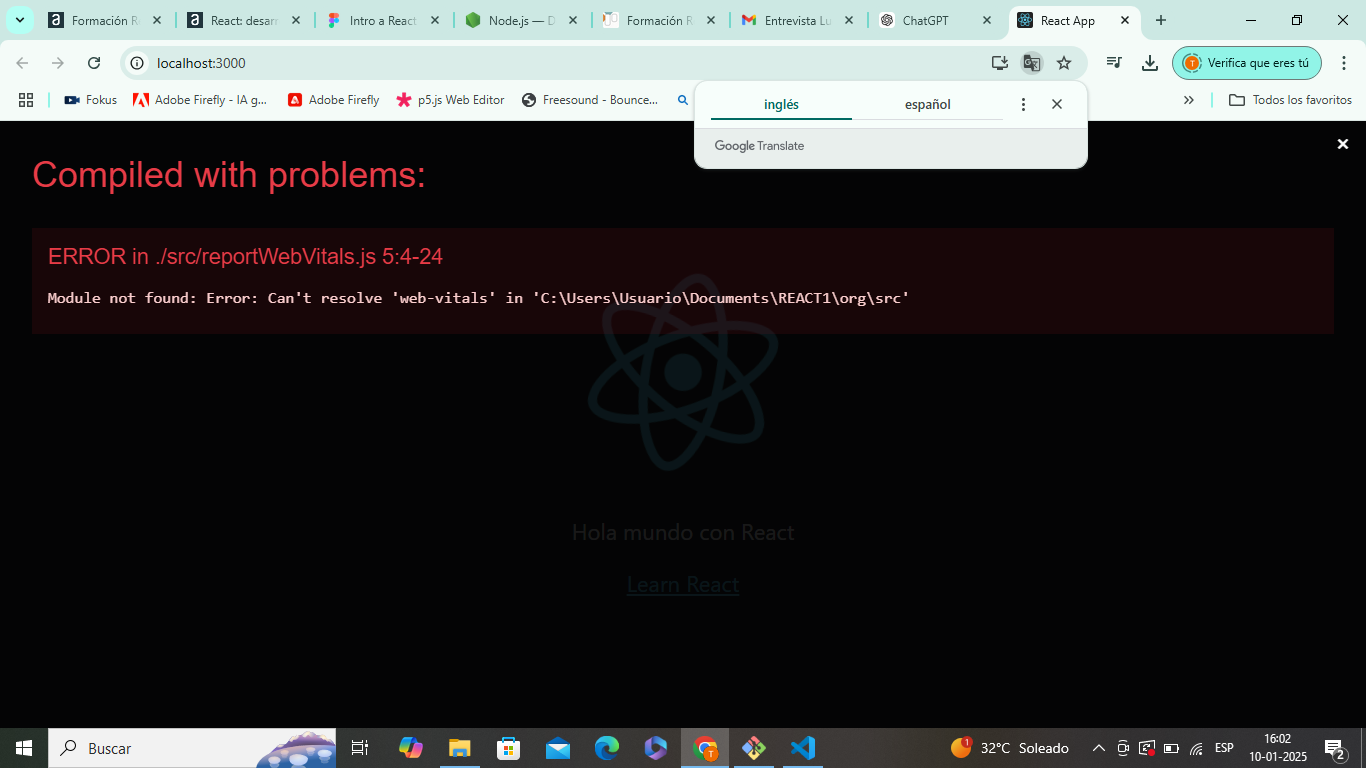Click the reportWebVitals.js error heading

(x=245, y=256)
